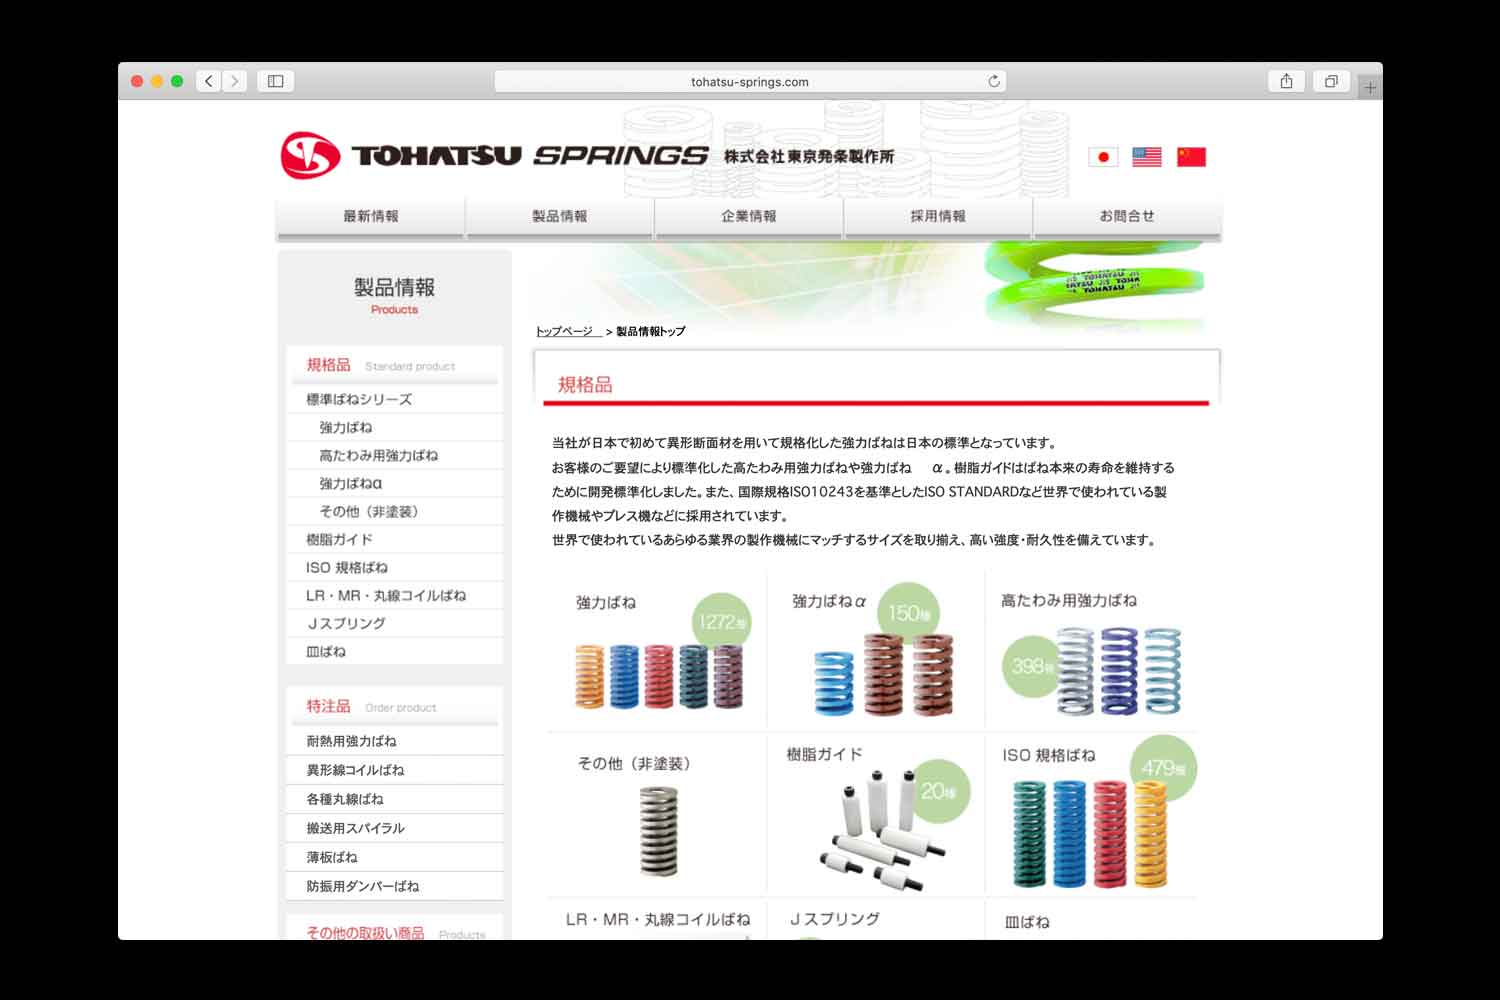
Task: Expand 標準ばねシリーズ in the sidebar
Action: point(359,399)
